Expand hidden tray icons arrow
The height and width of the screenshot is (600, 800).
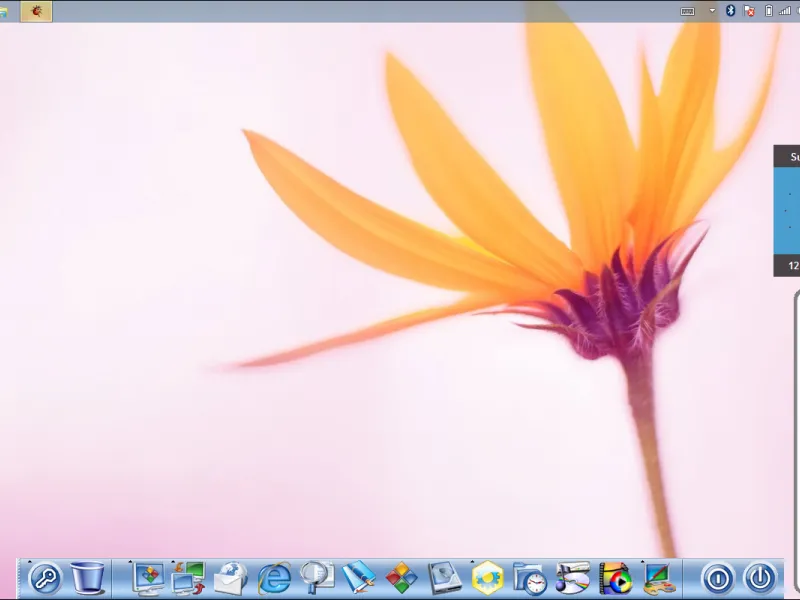click(x=712, y=10)
